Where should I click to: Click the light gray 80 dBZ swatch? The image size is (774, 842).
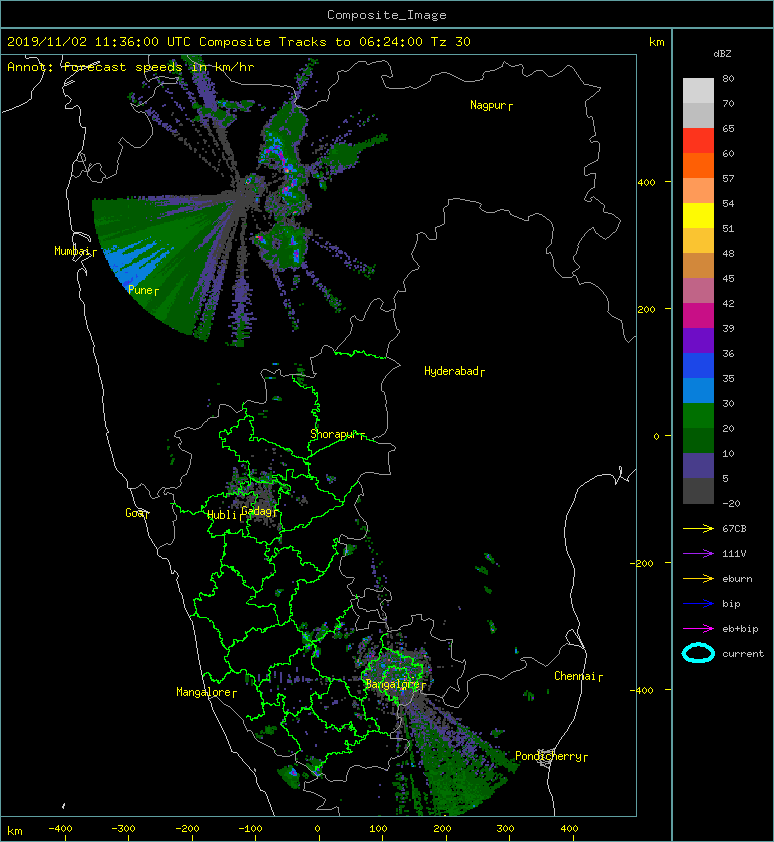[698, 90]
